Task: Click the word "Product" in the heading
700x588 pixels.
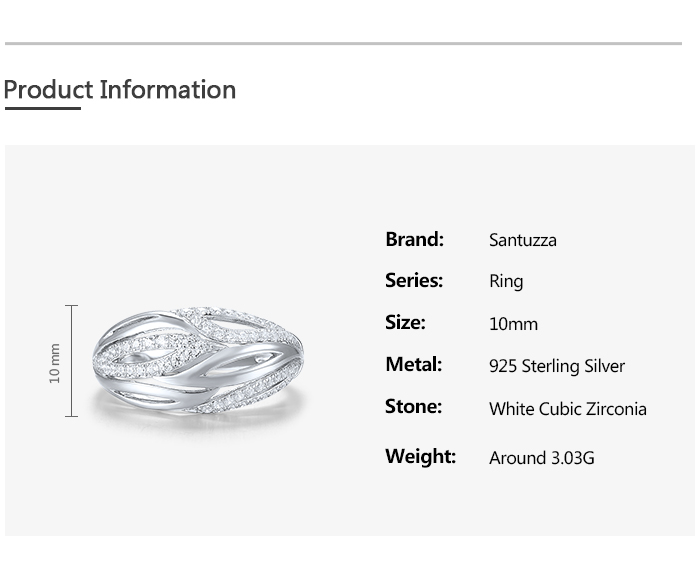Action: tap(48, 90)
